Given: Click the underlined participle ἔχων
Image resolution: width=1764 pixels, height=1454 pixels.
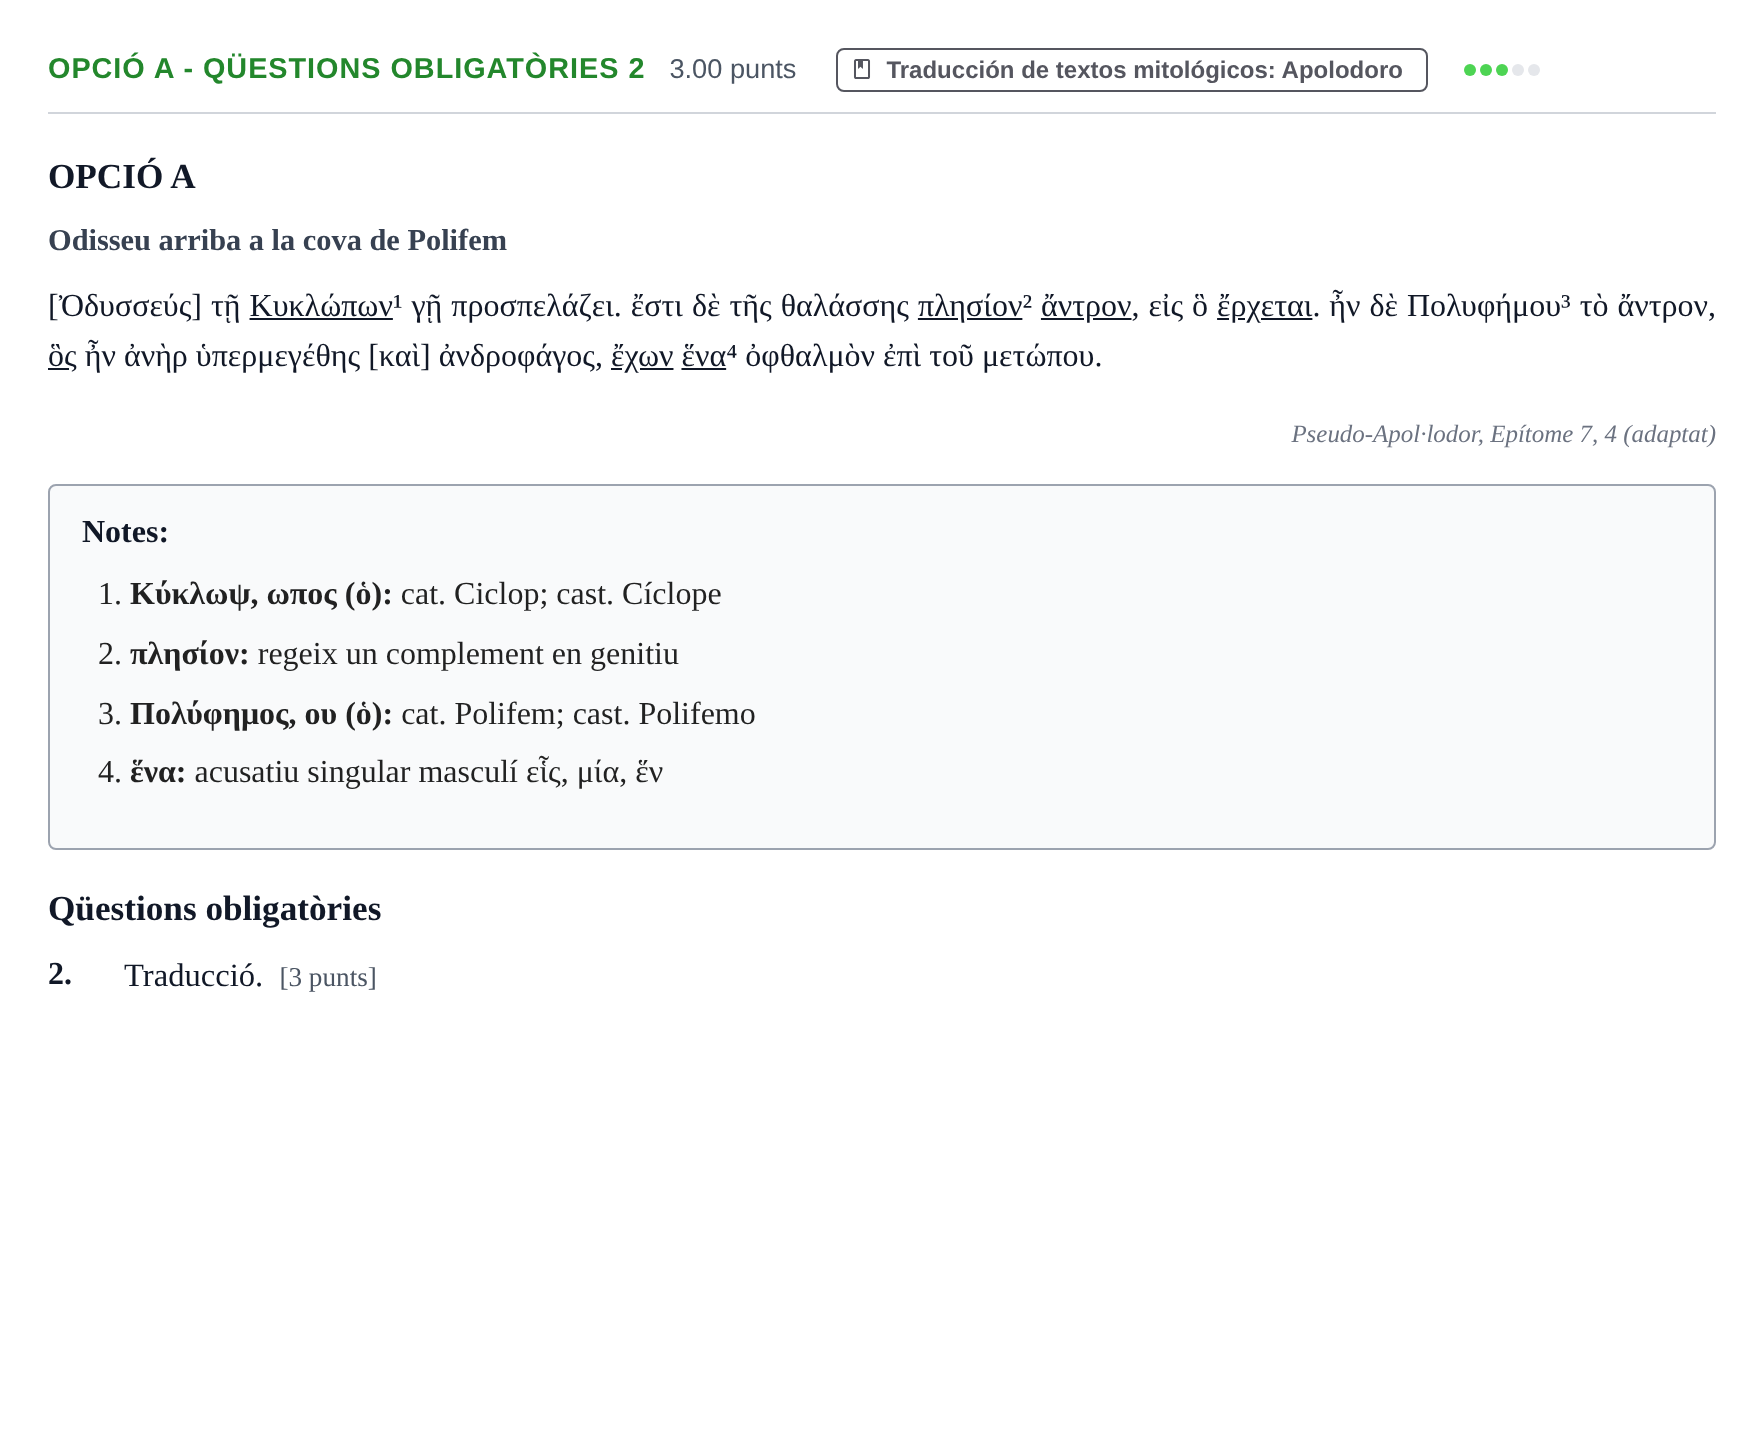Looking at the screenshot, I should 642,356.
